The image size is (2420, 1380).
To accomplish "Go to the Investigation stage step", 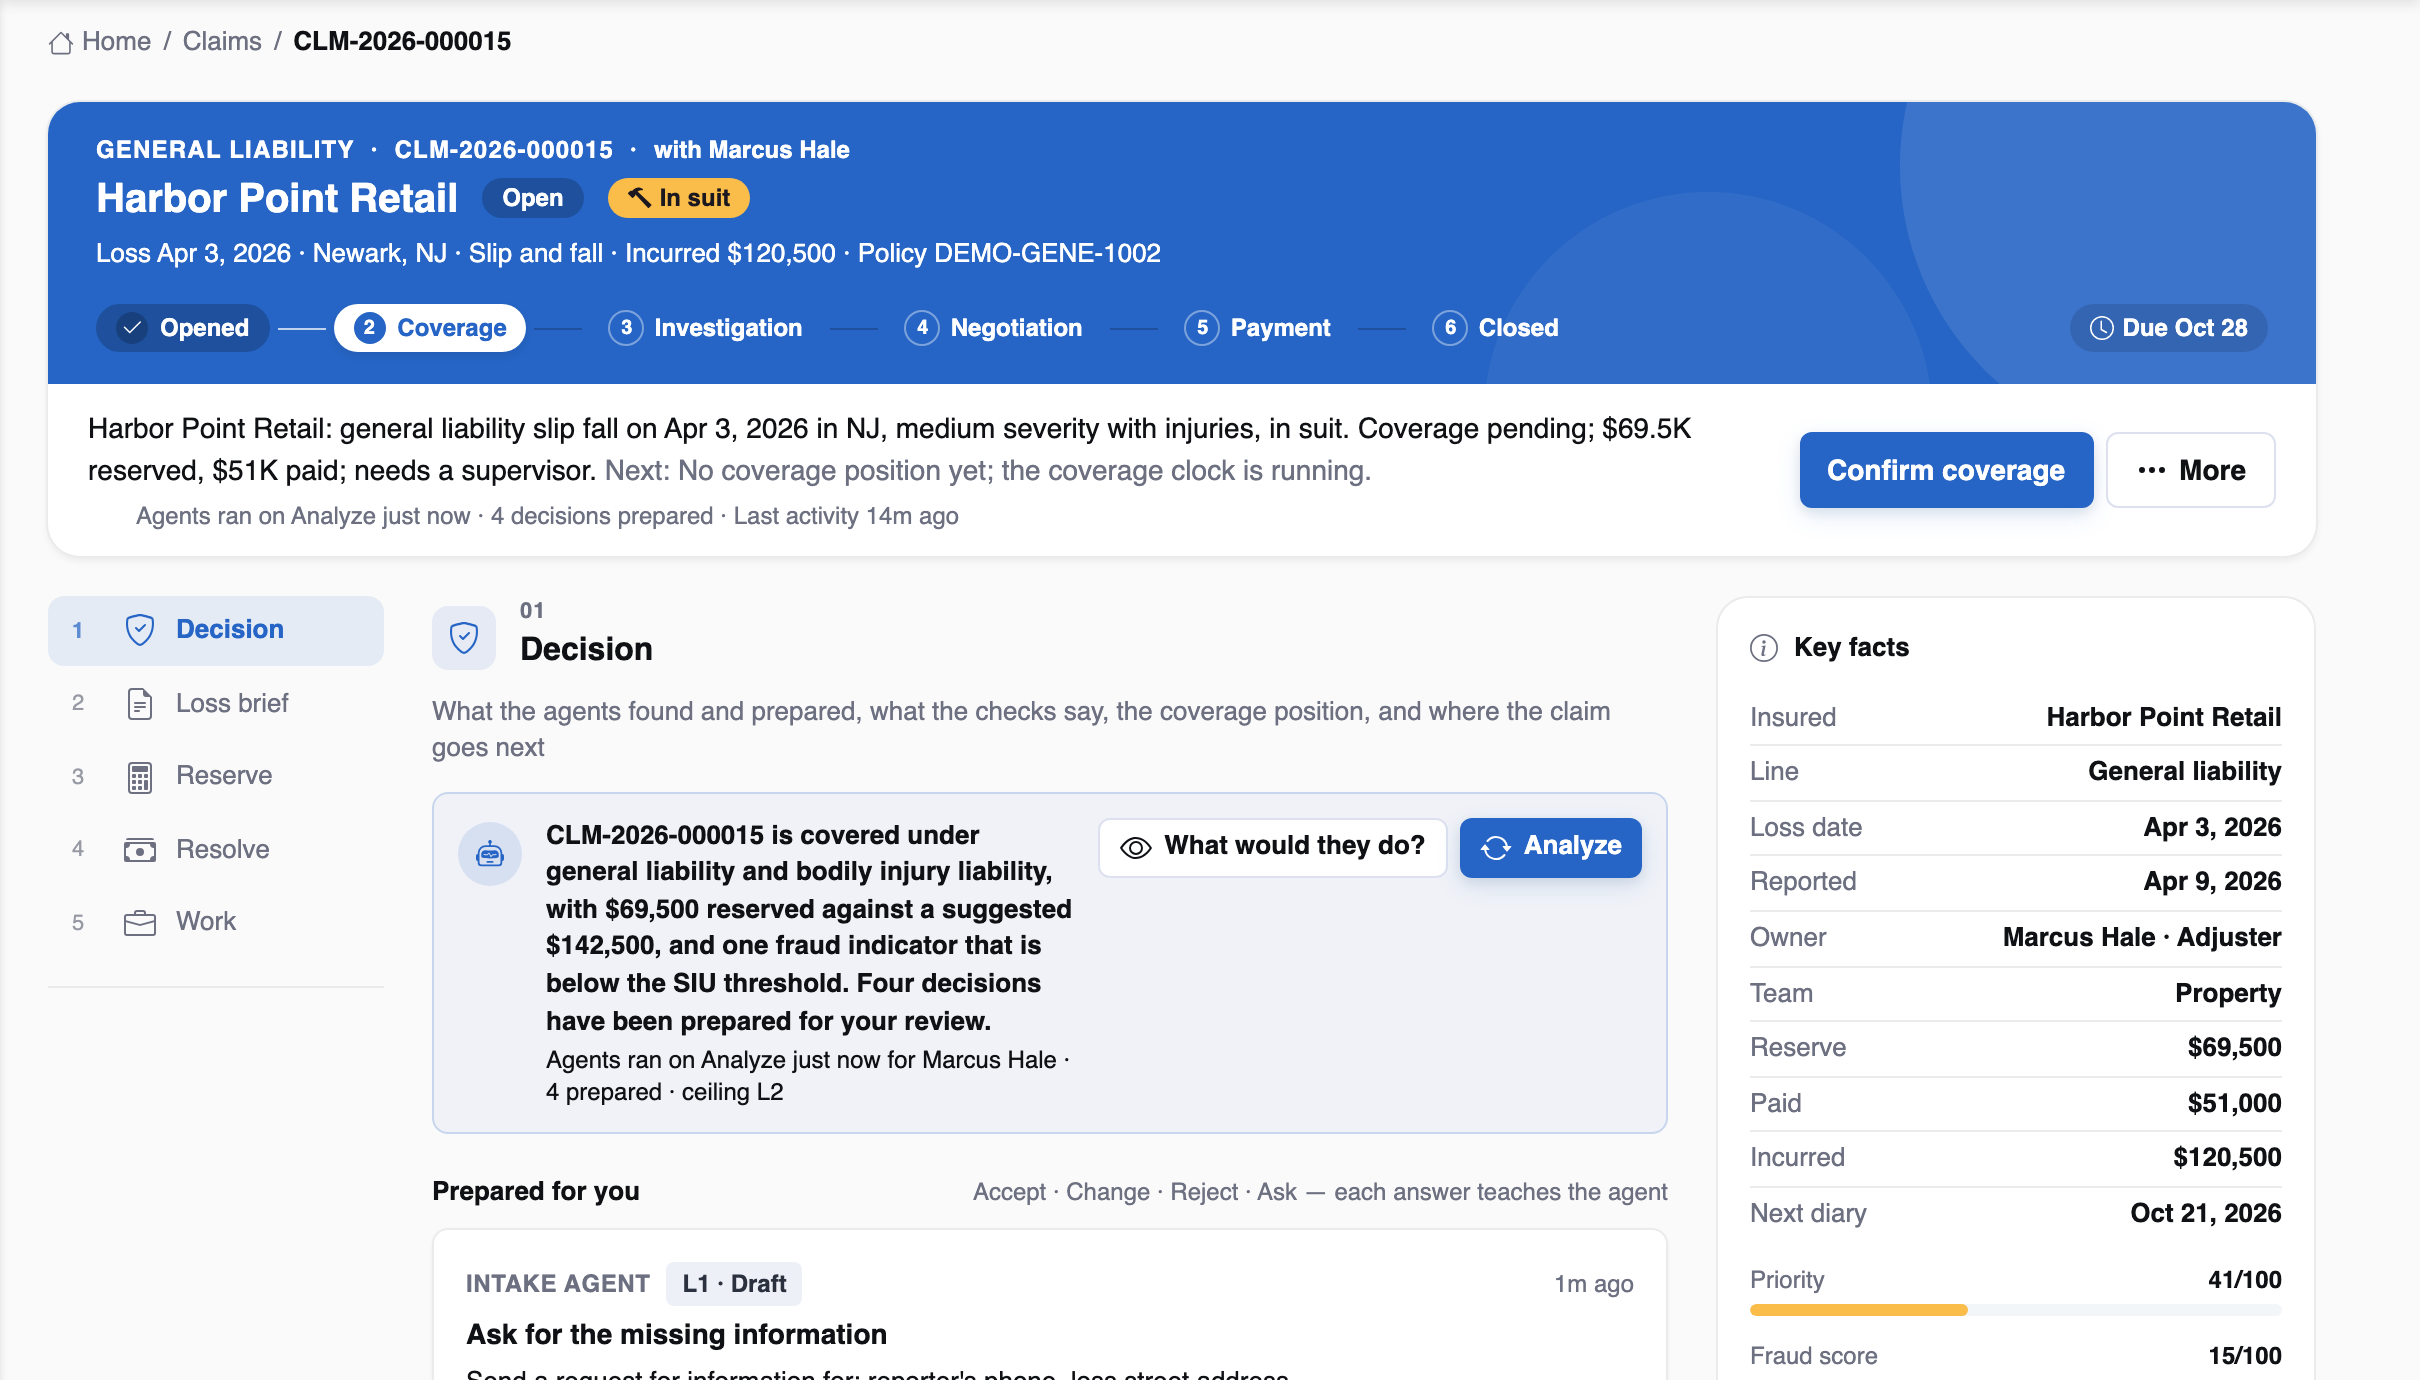I will 706,328.
